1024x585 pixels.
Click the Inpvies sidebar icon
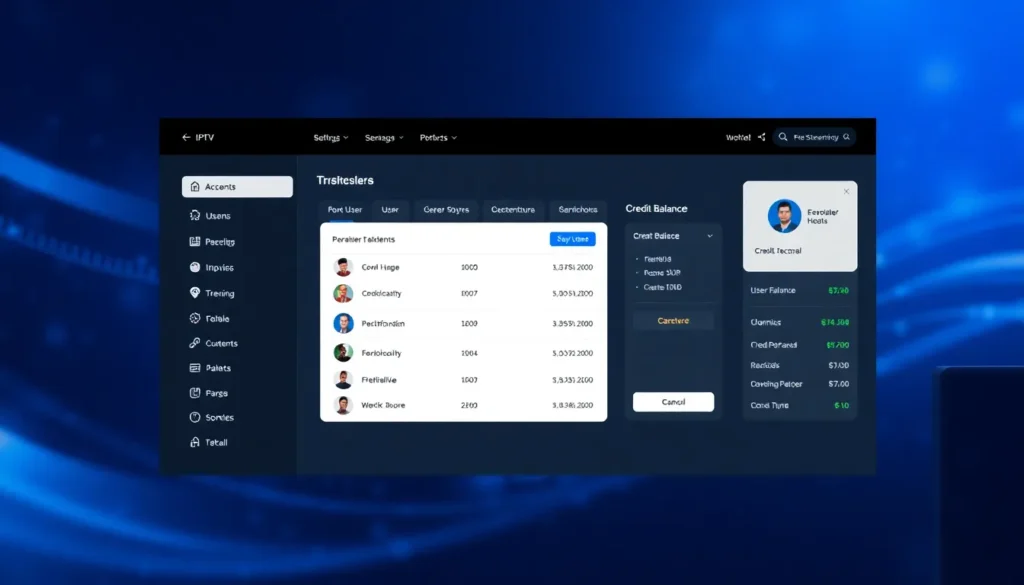coord(194,268)
